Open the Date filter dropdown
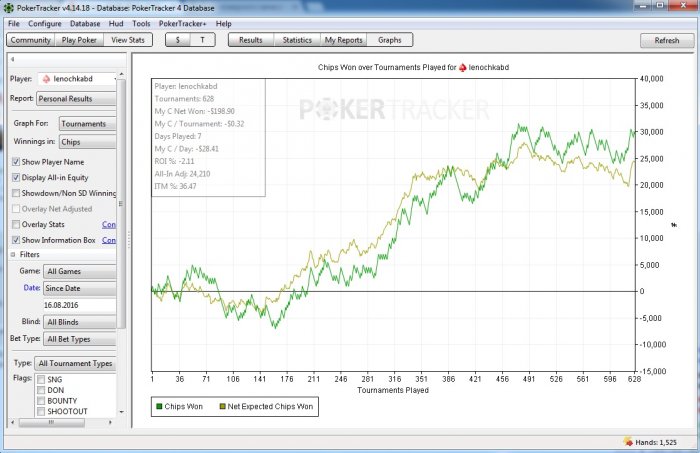This screenshot has height=453, width=700. point(79,288)
